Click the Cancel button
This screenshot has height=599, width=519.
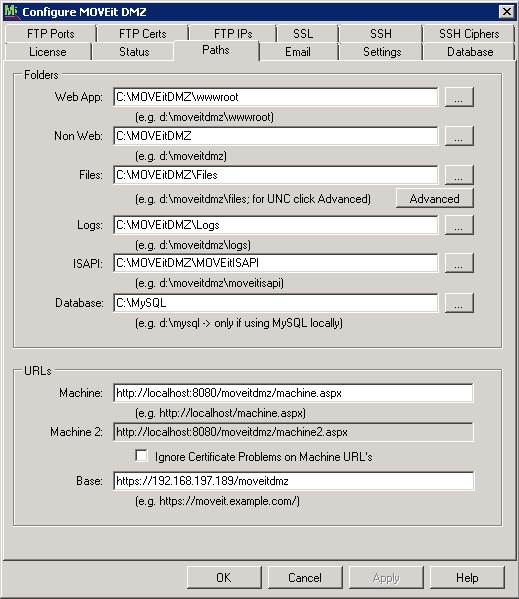click(305, 577)
